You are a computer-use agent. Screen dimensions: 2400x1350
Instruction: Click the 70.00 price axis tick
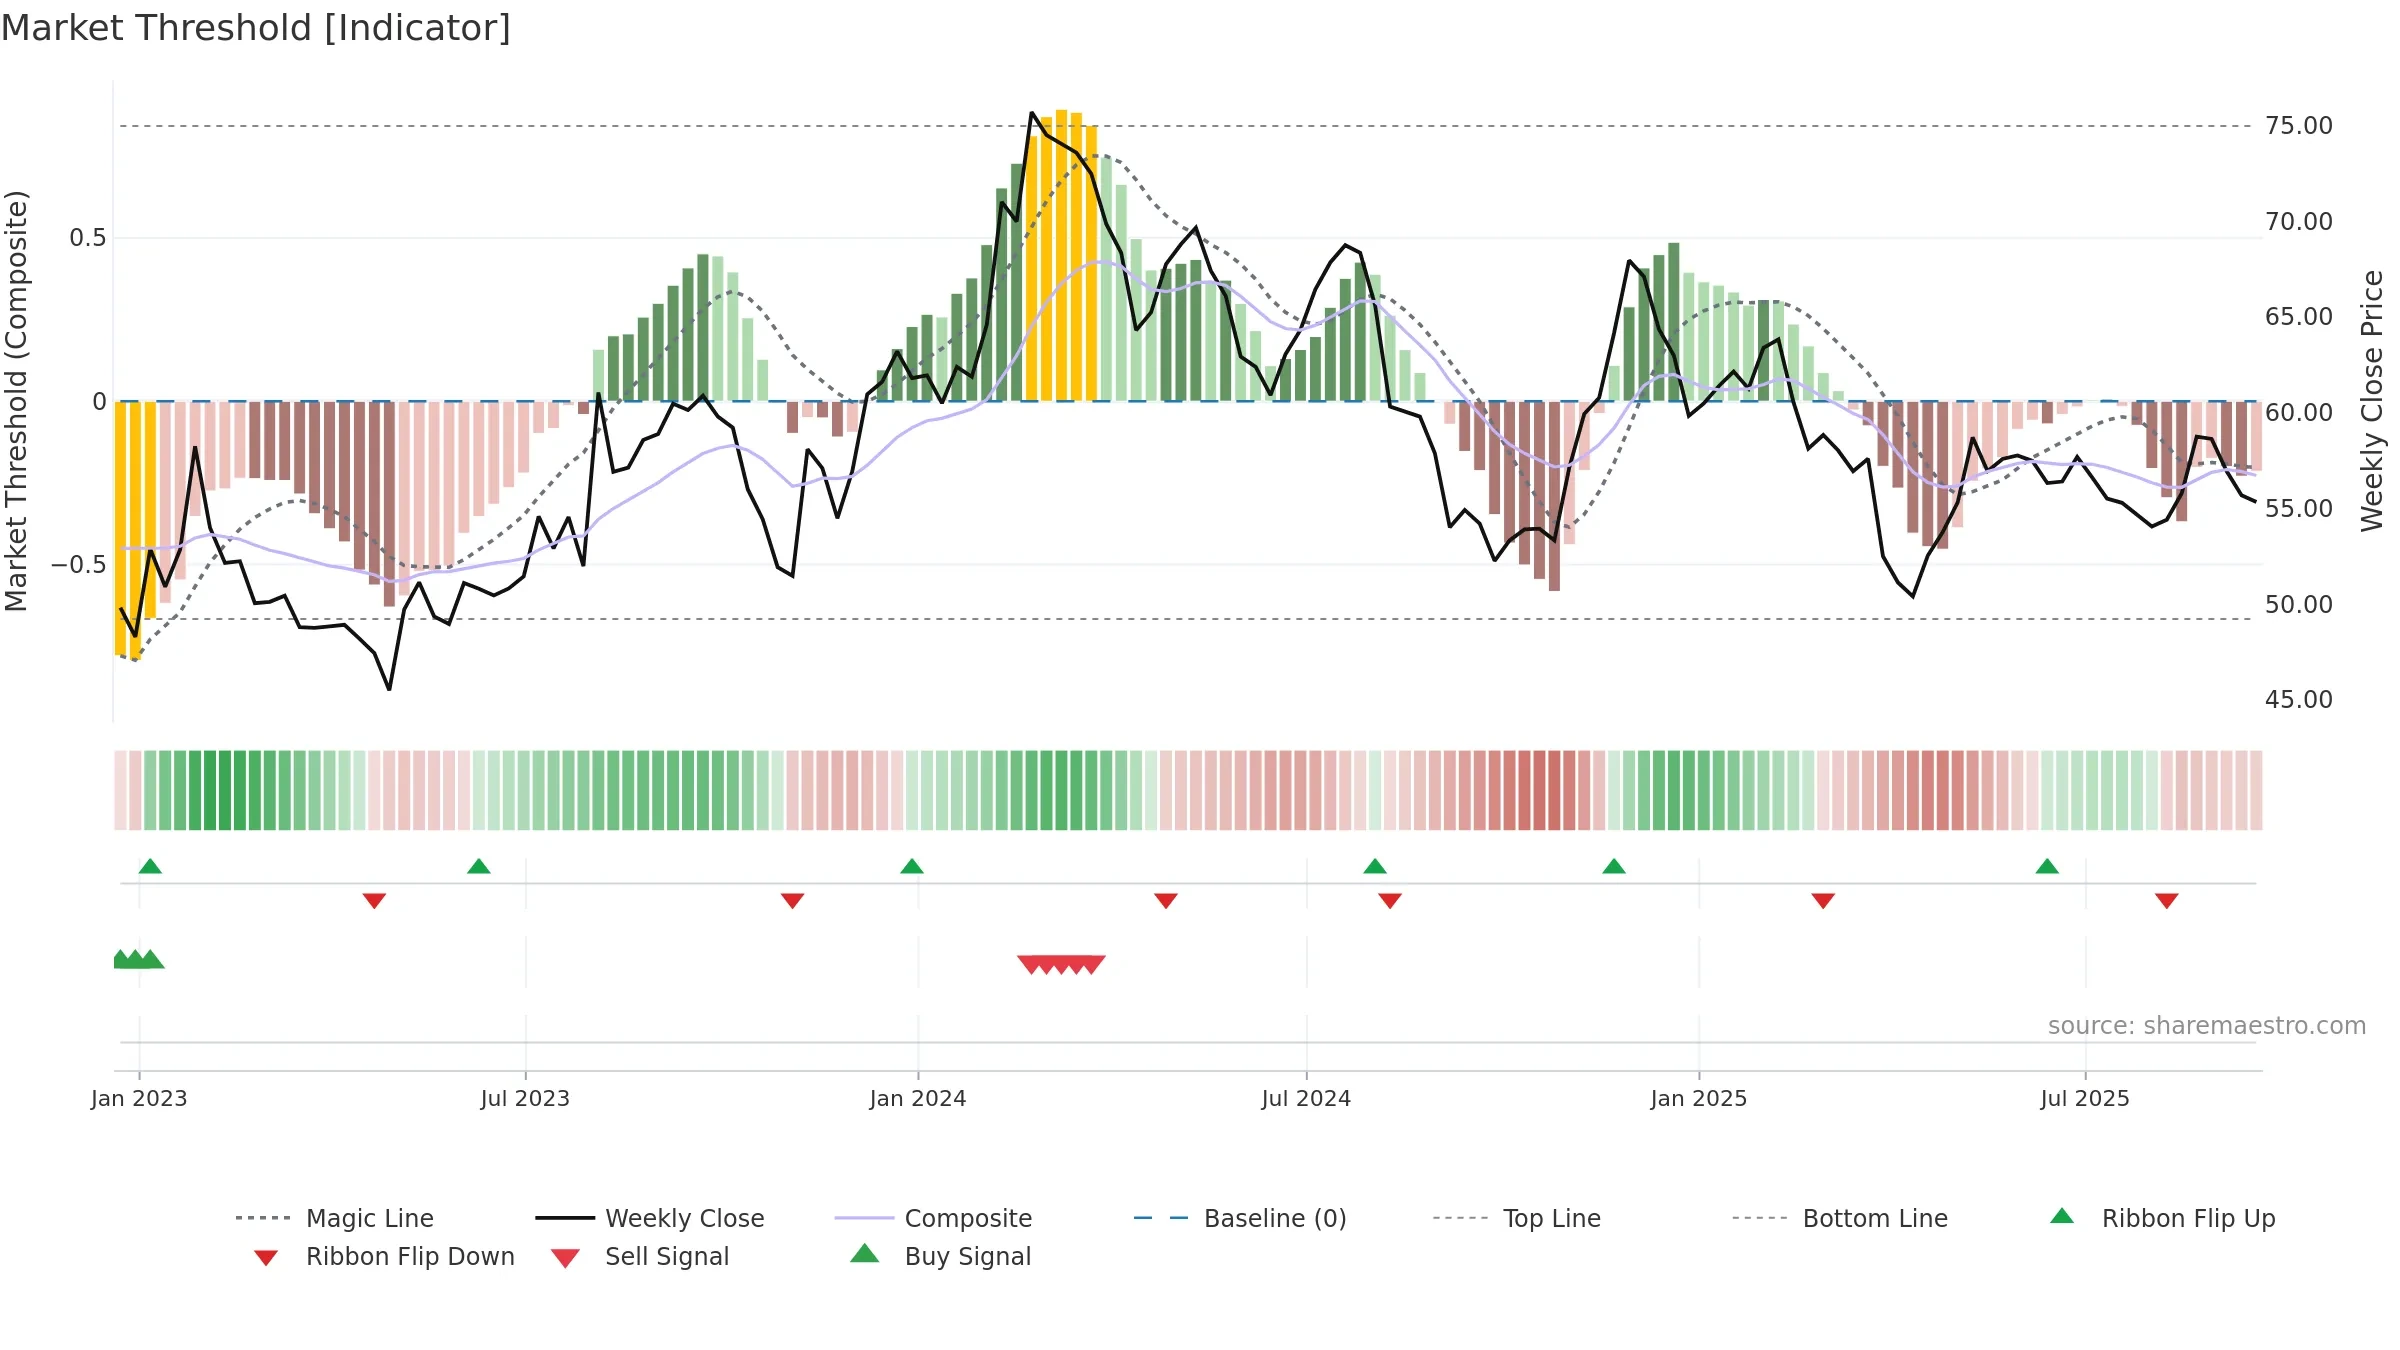[x=2299, y=221]
